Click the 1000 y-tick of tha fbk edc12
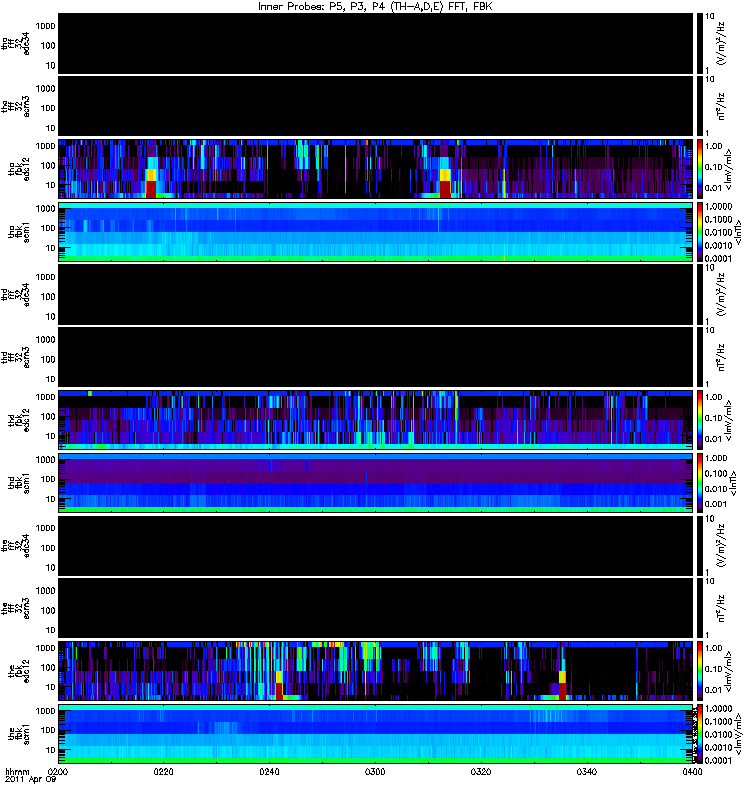The width and height of the screenshot is (750, 800). click(46, 146)
